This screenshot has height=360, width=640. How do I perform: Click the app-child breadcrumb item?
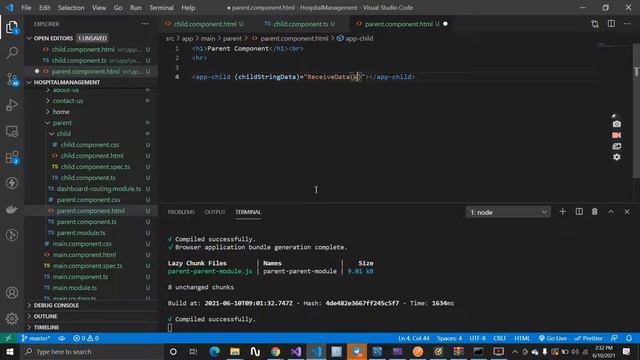coord(355,38)
